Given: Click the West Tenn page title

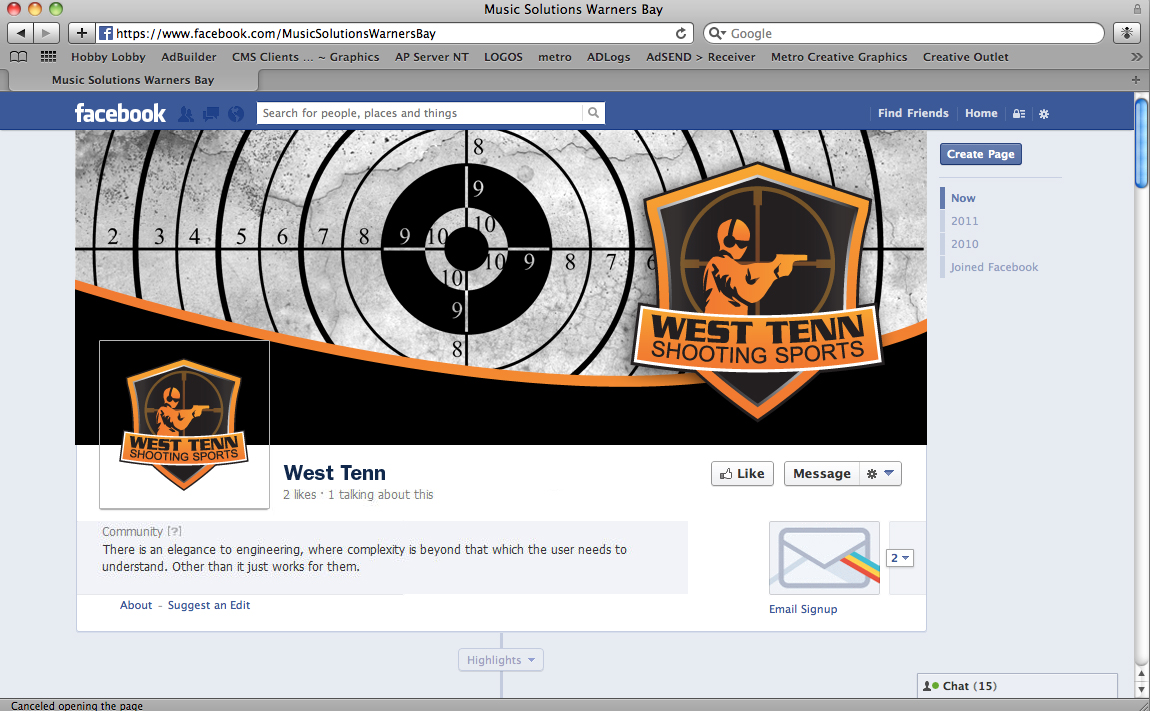Looking at the screenshot, I should (x=334, y=473).
